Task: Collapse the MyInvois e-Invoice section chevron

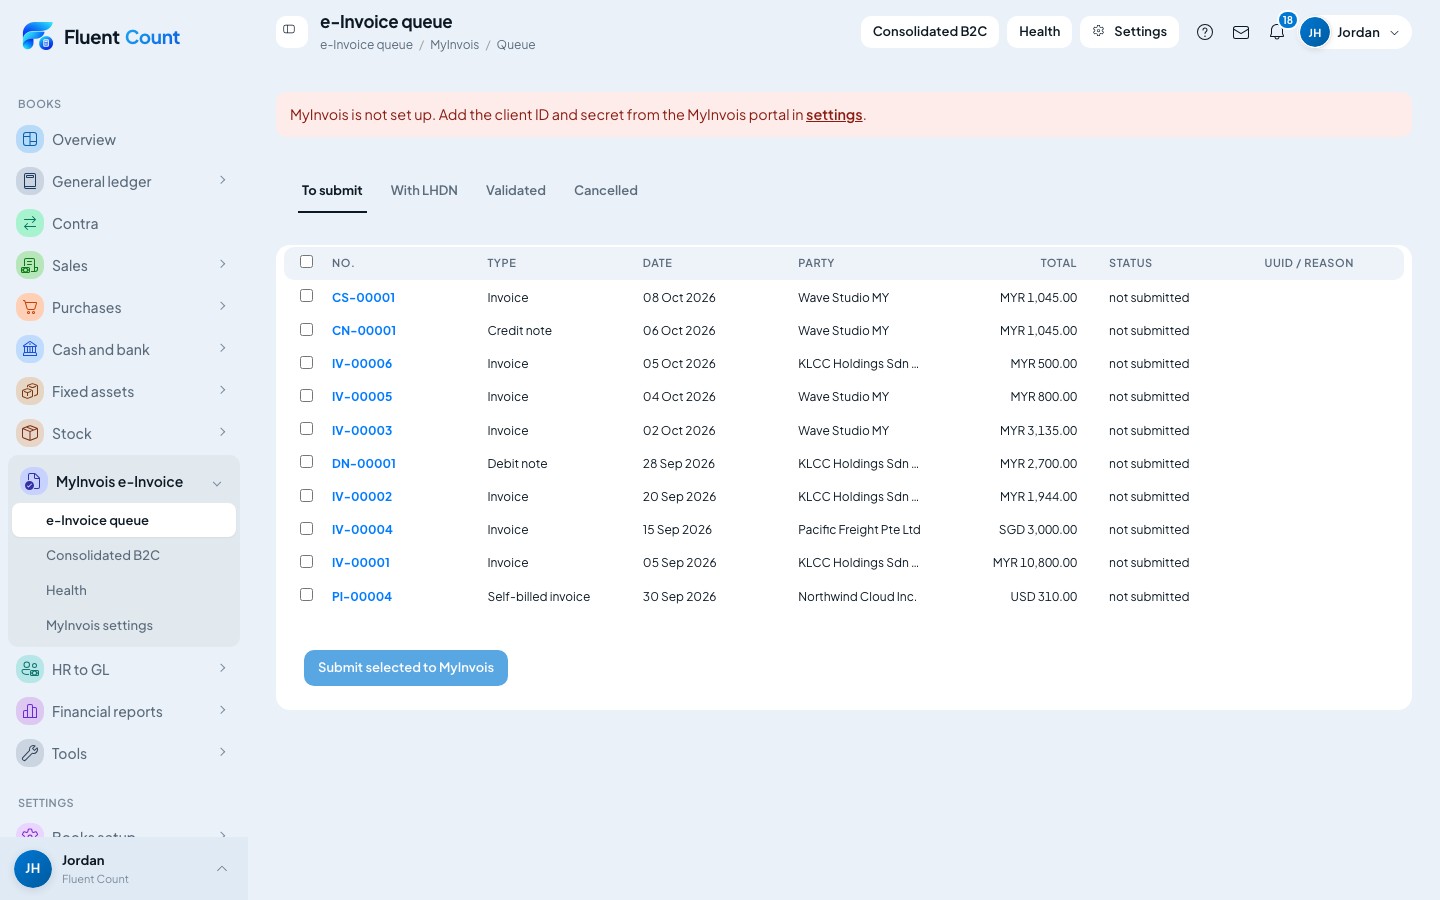Action: point(217,483)
